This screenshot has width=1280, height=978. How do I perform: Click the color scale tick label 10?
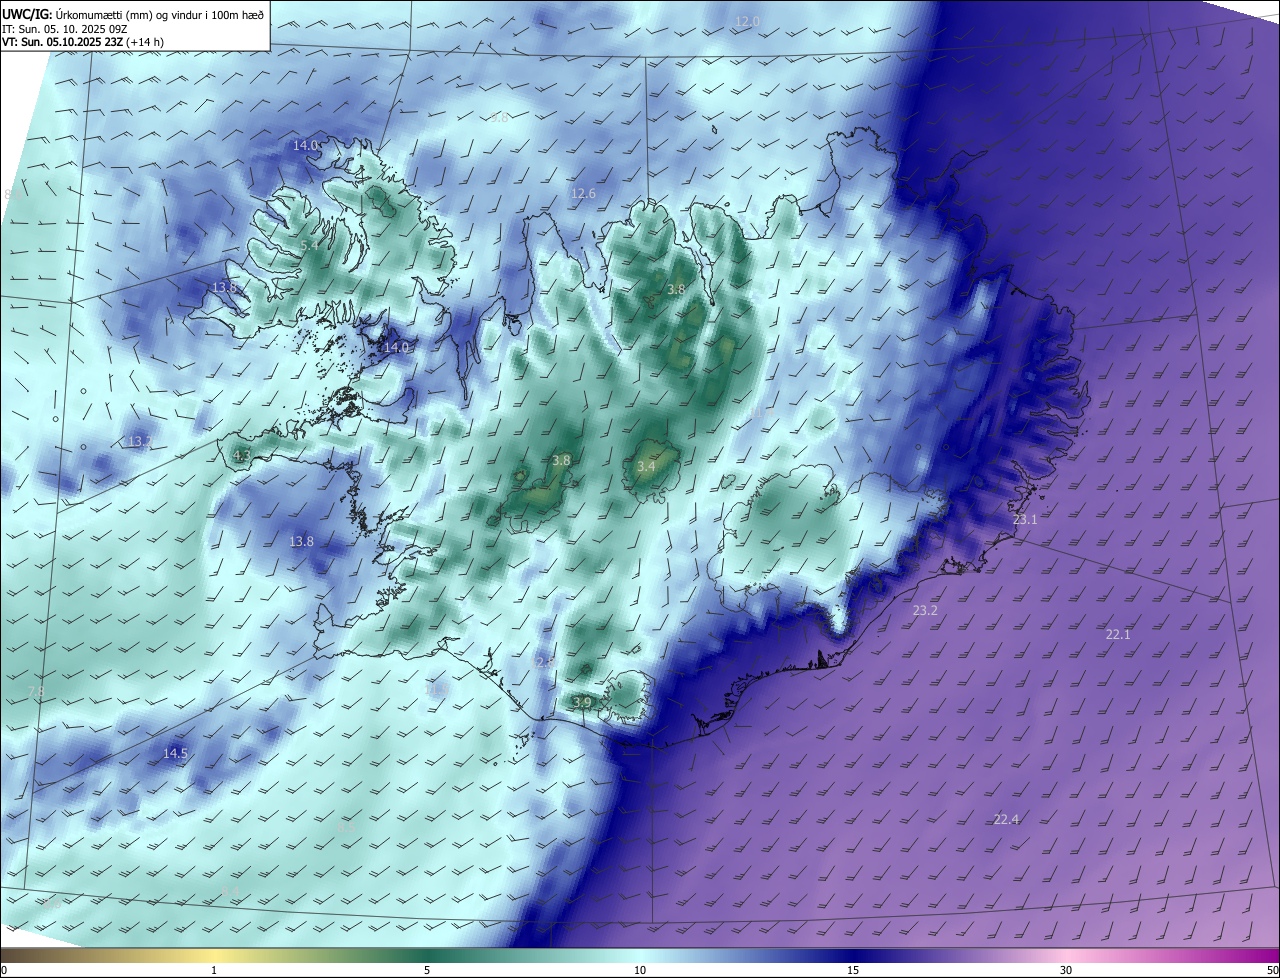click(640, 970)
